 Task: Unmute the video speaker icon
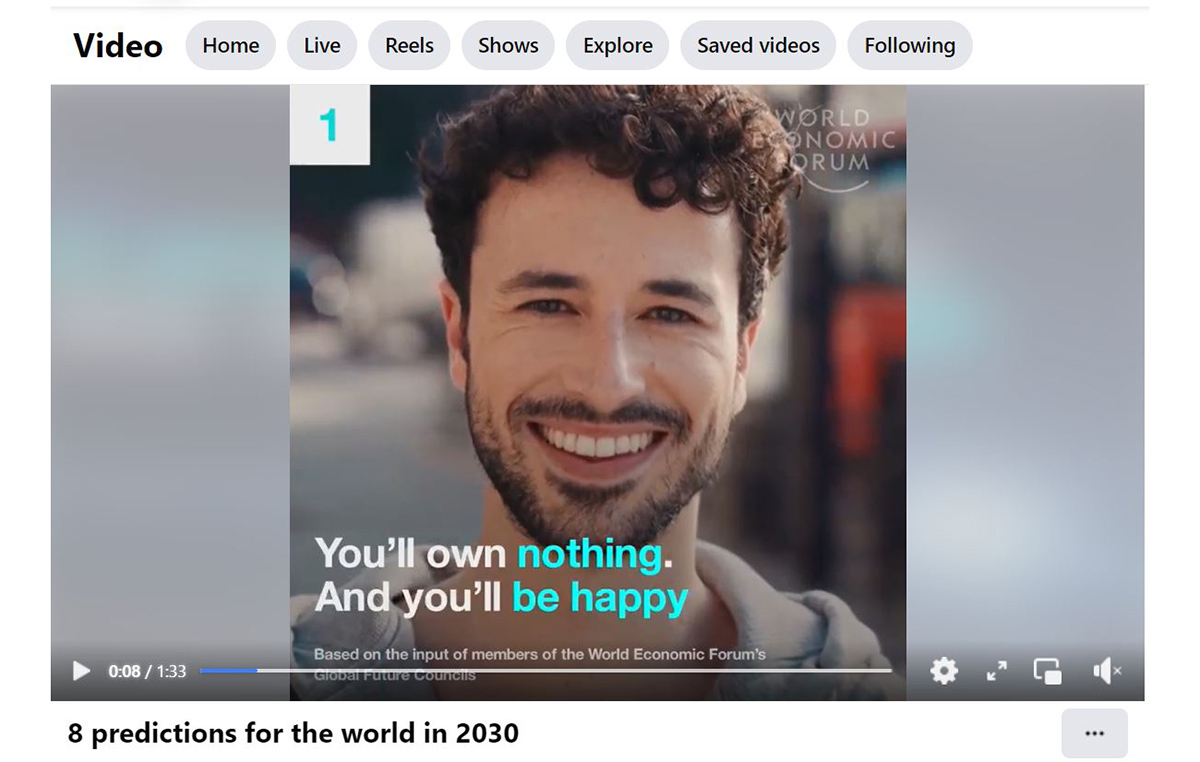coord(1107,671)
